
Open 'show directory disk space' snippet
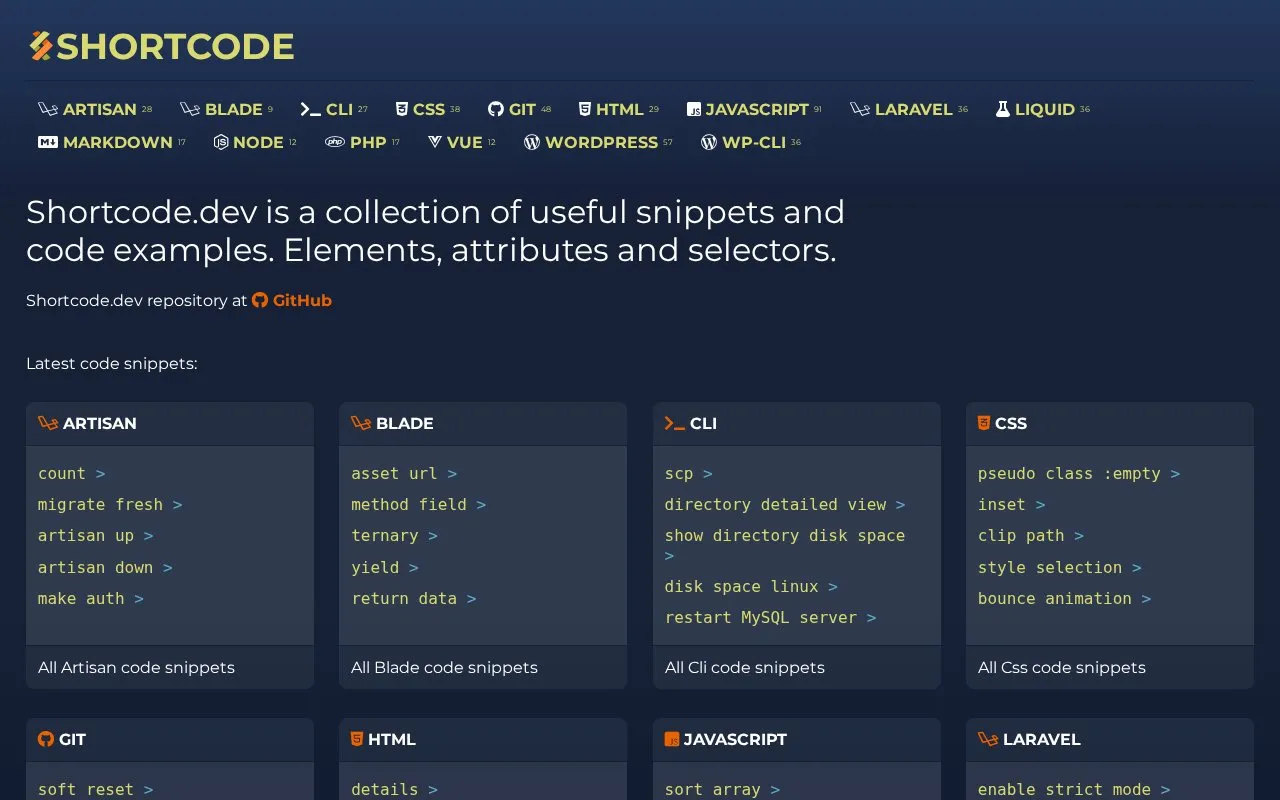pos(785,545)
